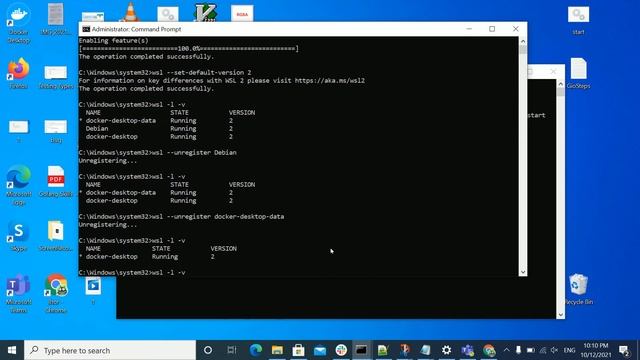Show hidden system tray icons
640x360 pixels.
click(x=507, y=350)
